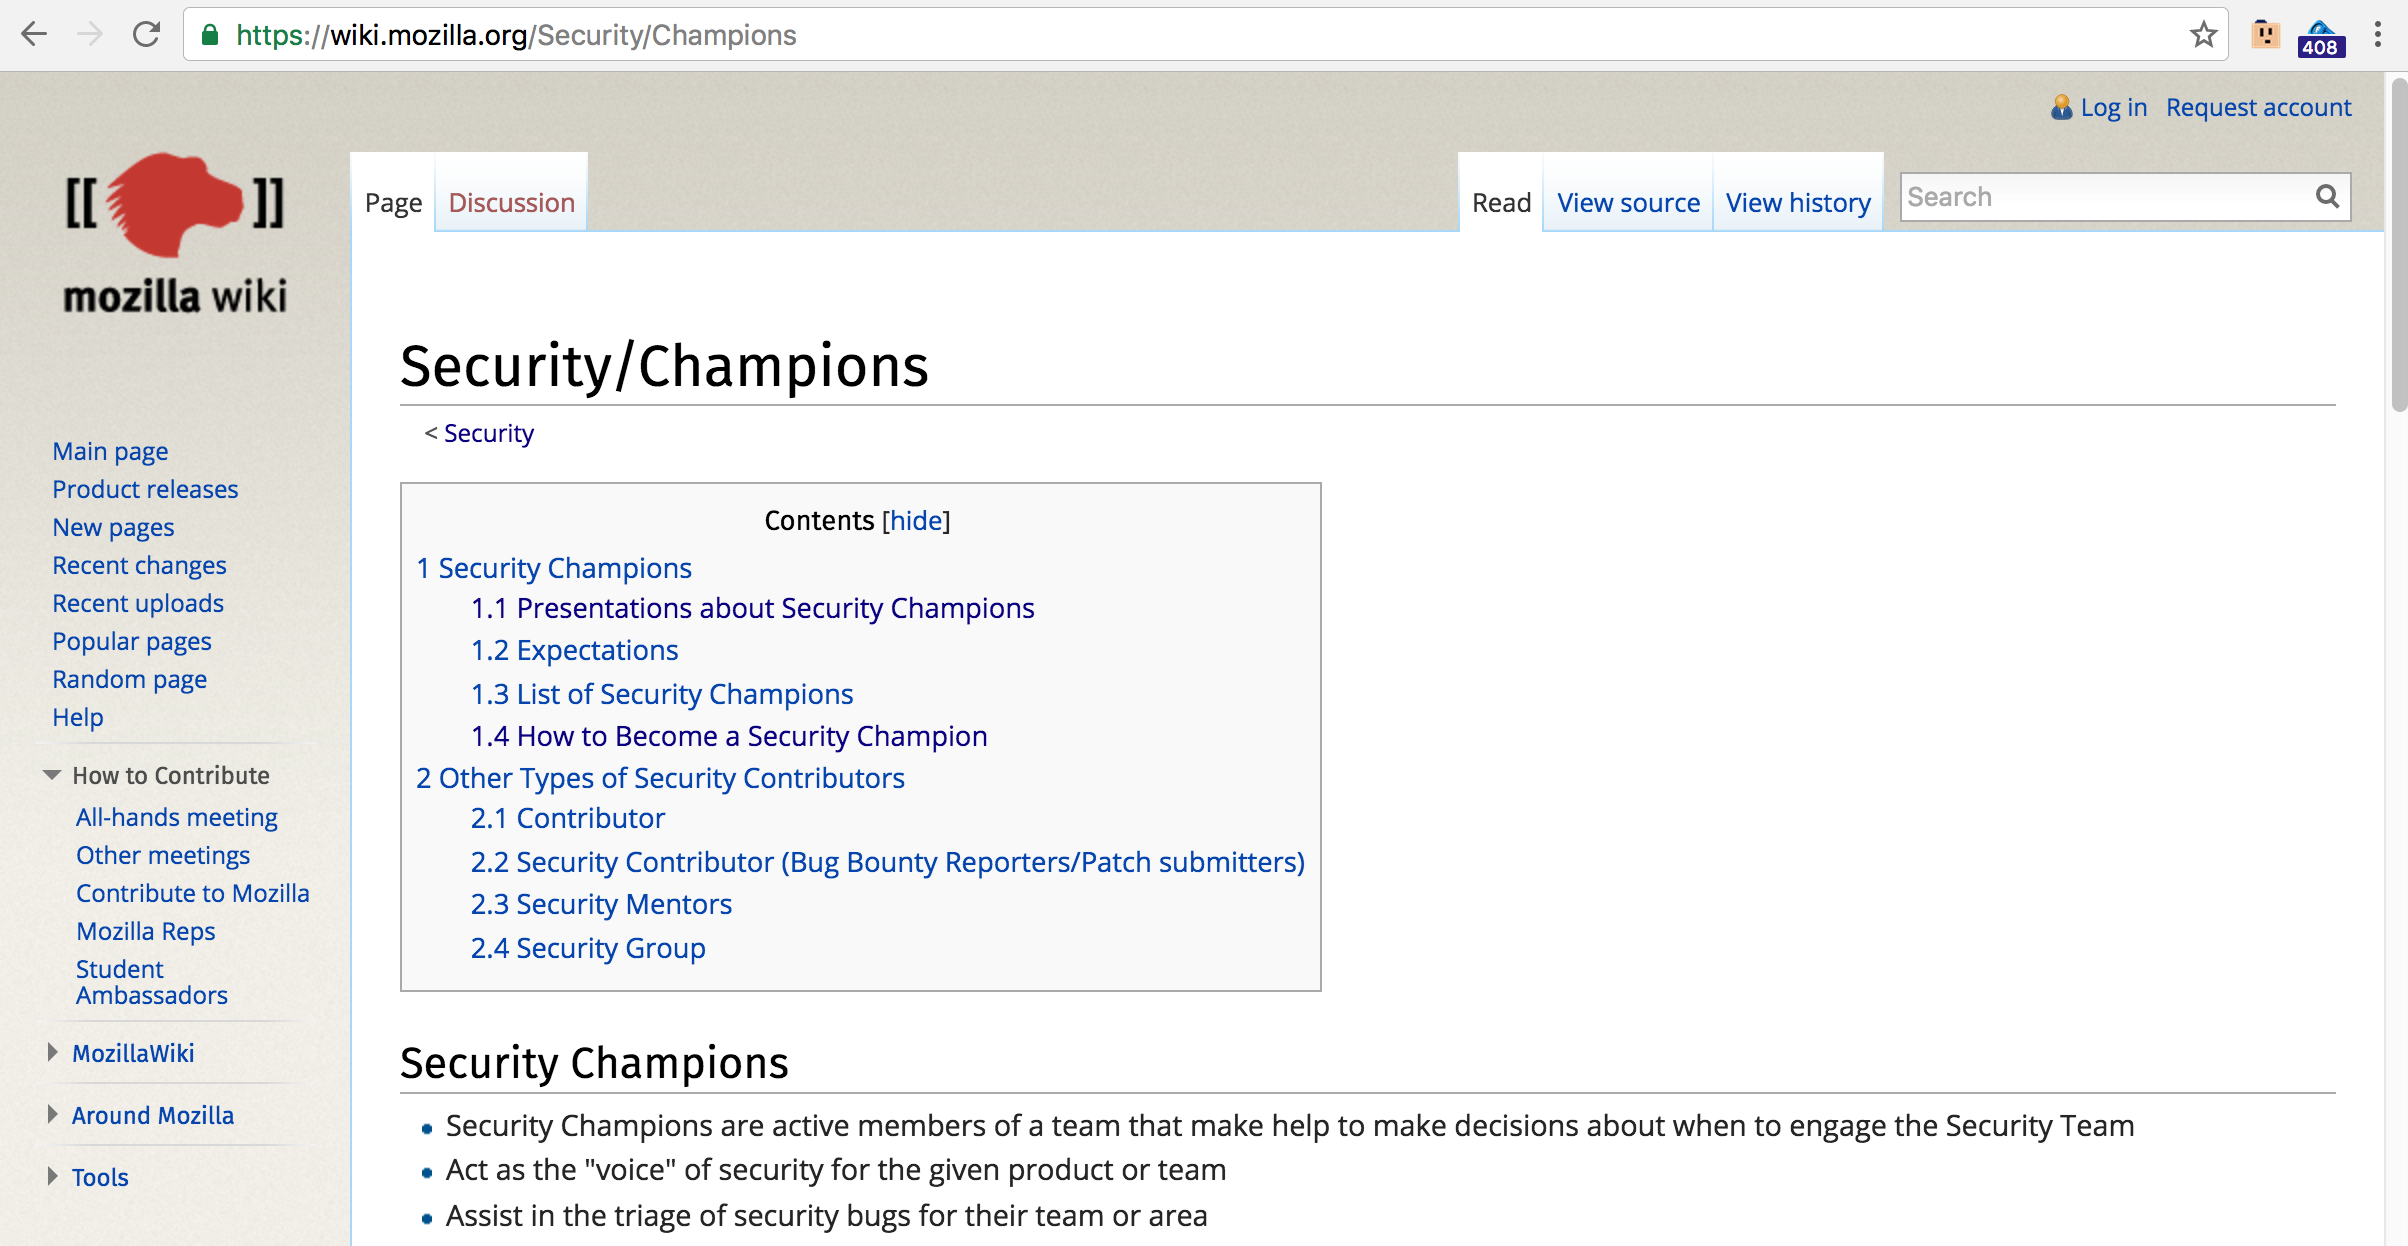2408x1246 pixels.
Task: Open extension icon showing 408 badge
Action: [x=2319, y=38]
